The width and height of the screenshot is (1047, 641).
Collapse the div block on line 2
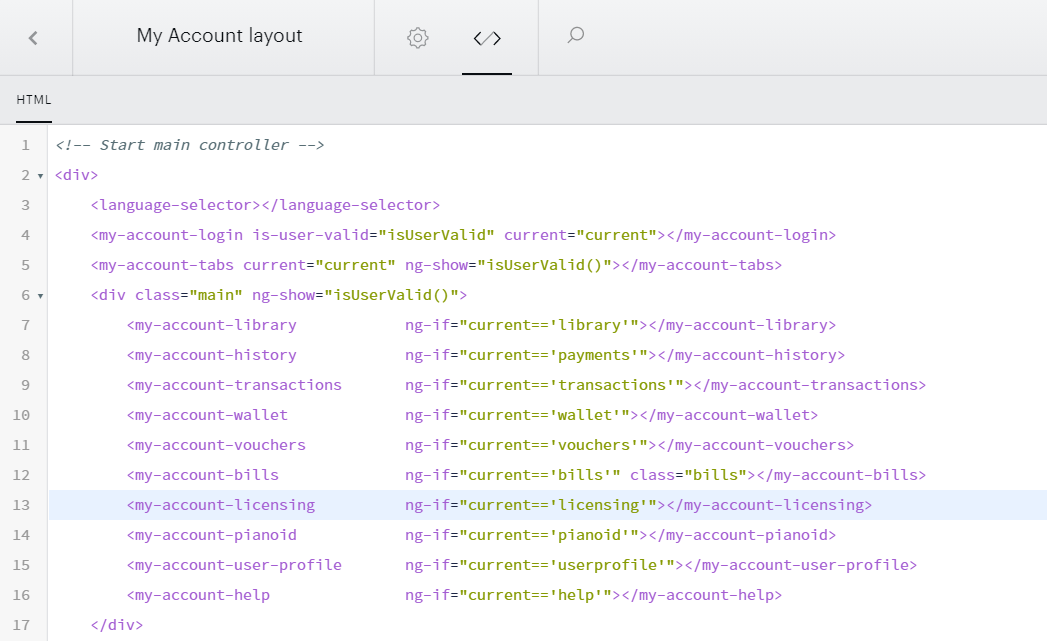tap(41, 176)
